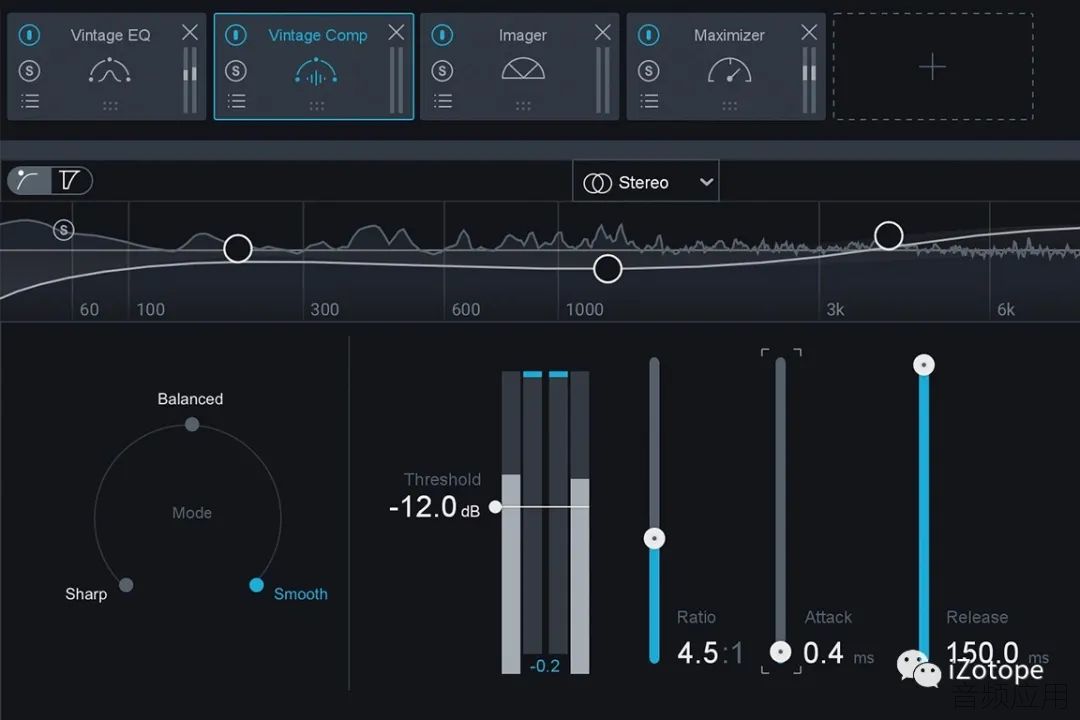Click the -12.0 dB threshold value
1080x720 pixels.
click(434, 508)
